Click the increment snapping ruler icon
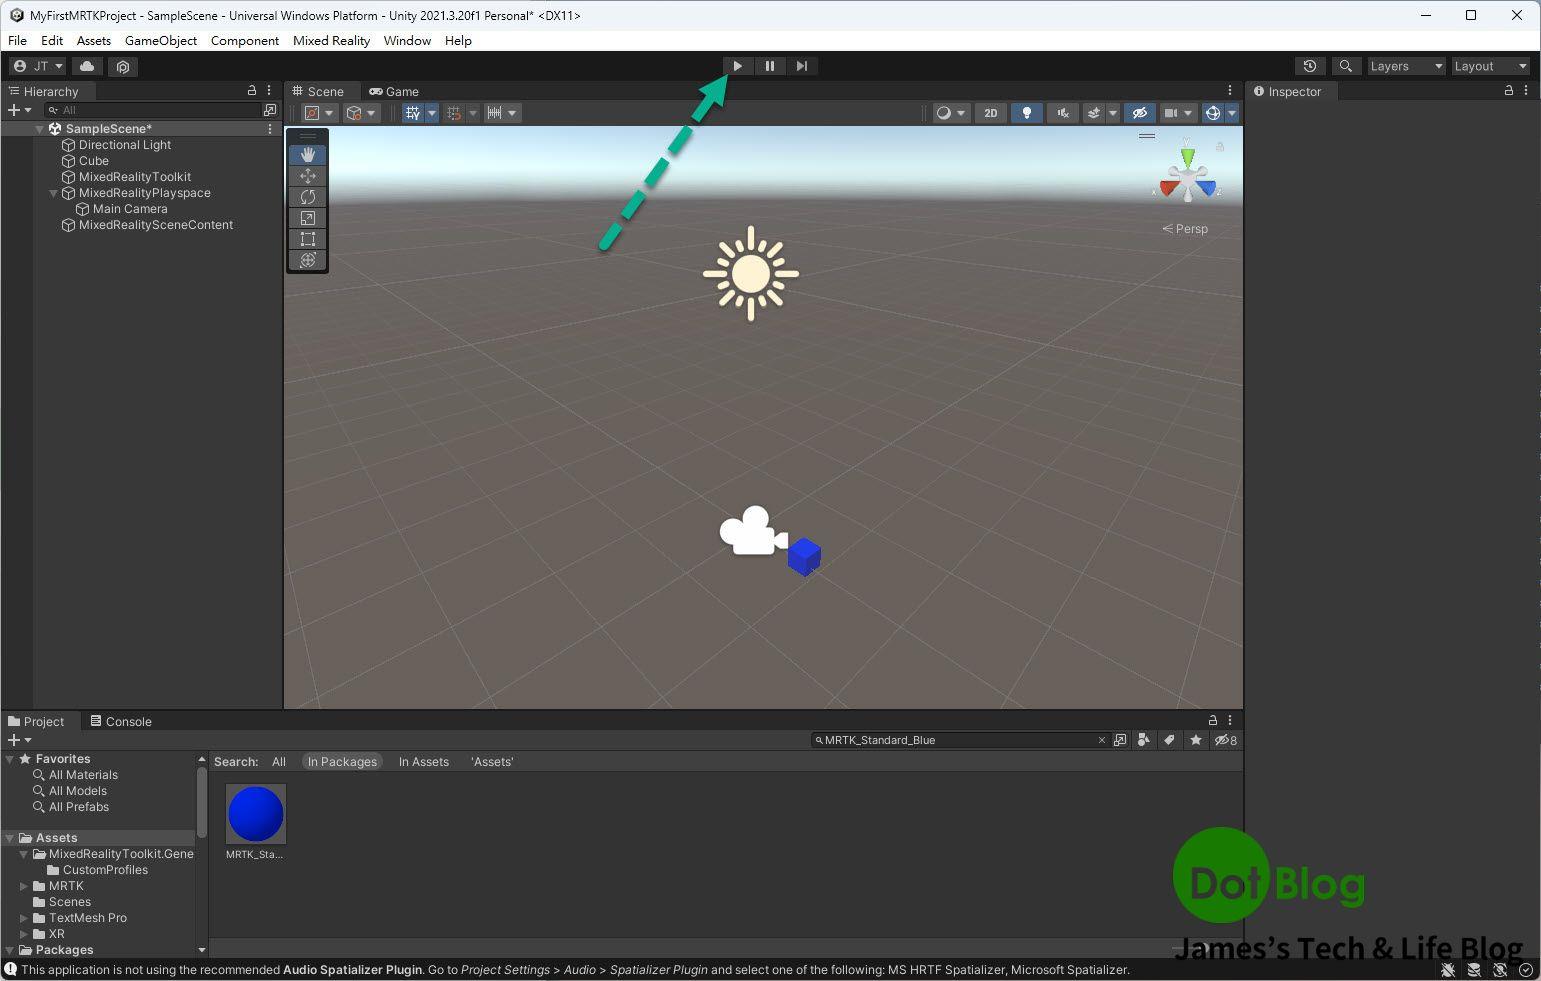The image size is (1541, 981). coord(495,113)
